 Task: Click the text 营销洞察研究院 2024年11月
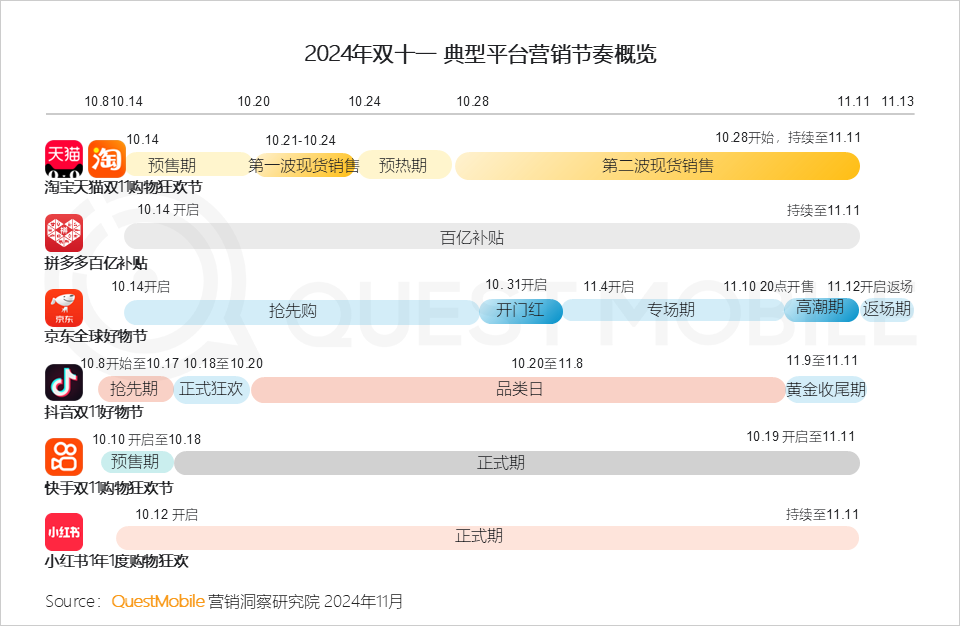point(306,601)
